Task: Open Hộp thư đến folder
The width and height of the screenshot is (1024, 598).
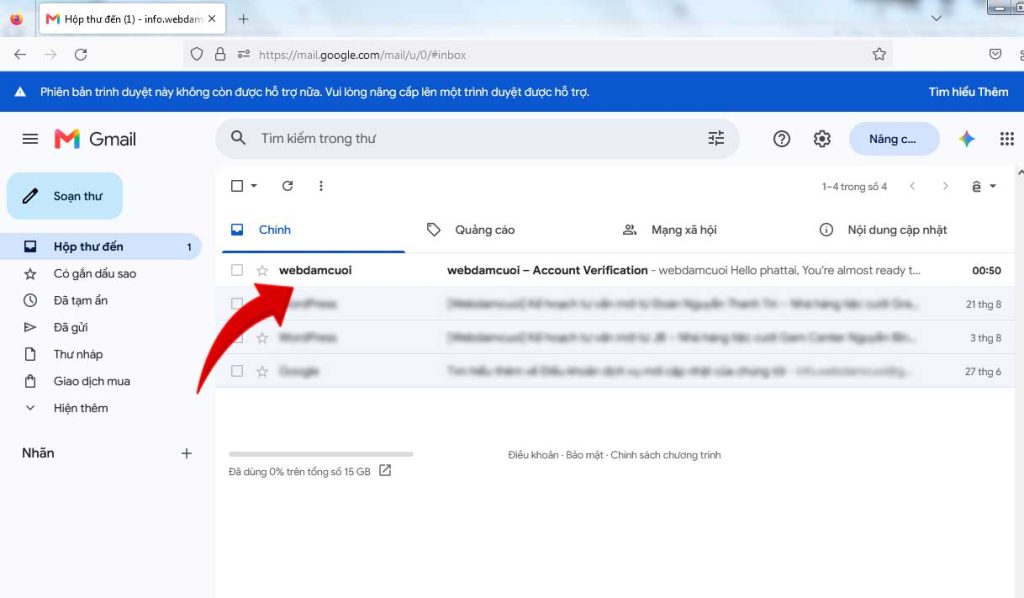Action: click(101, 247)
